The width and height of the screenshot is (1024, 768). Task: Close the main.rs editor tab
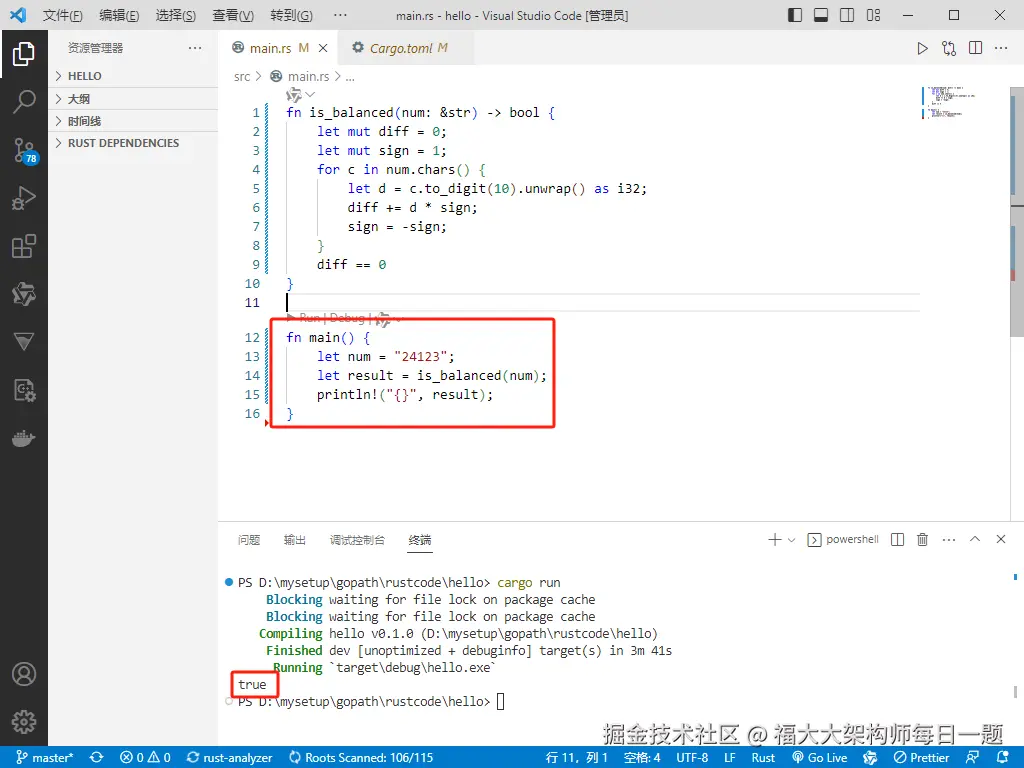coord(323,48)
